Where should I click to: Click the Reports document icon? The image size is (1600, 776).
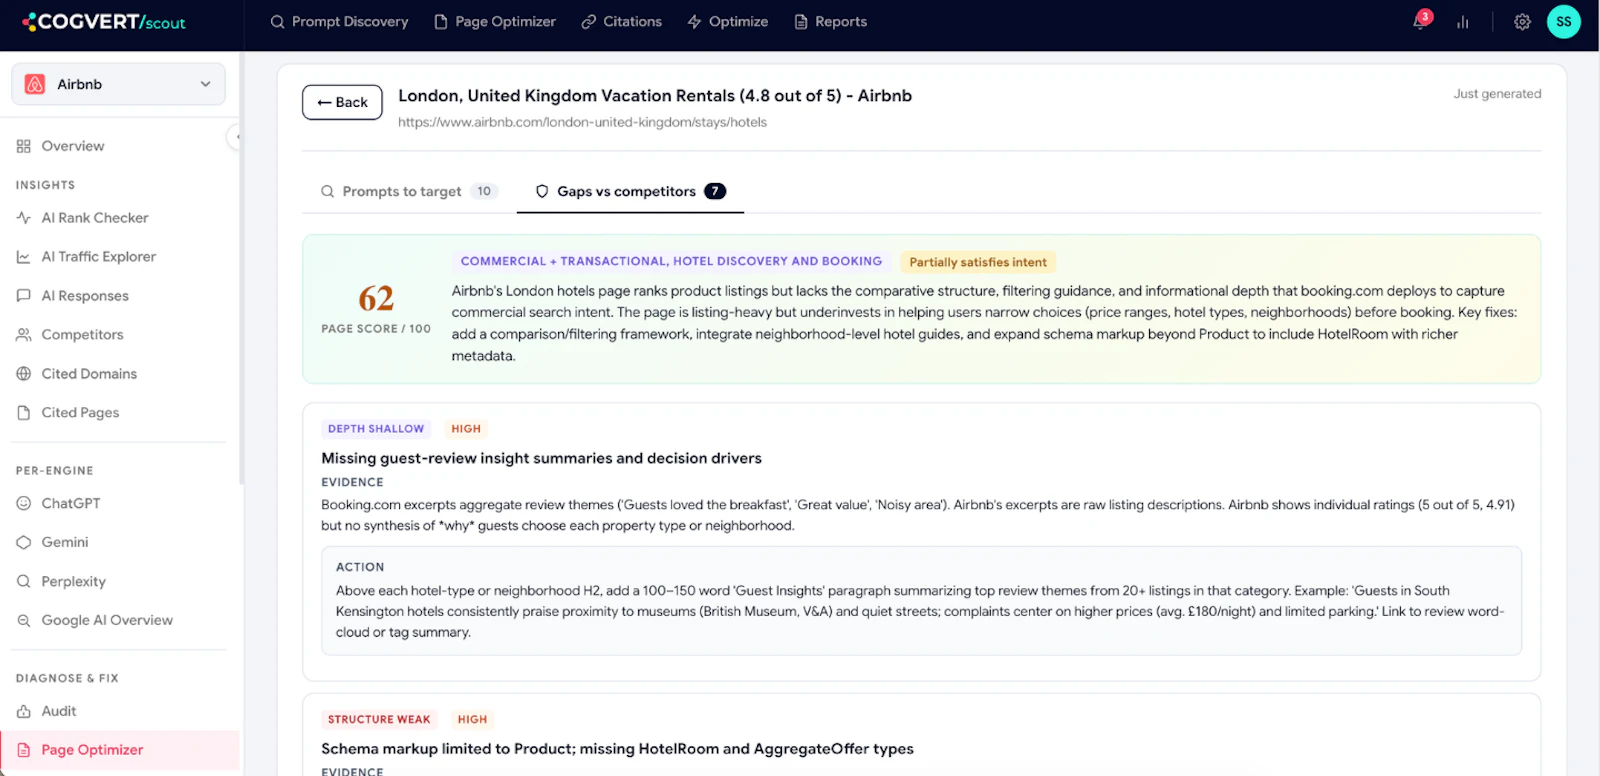(x=801, y=22)
